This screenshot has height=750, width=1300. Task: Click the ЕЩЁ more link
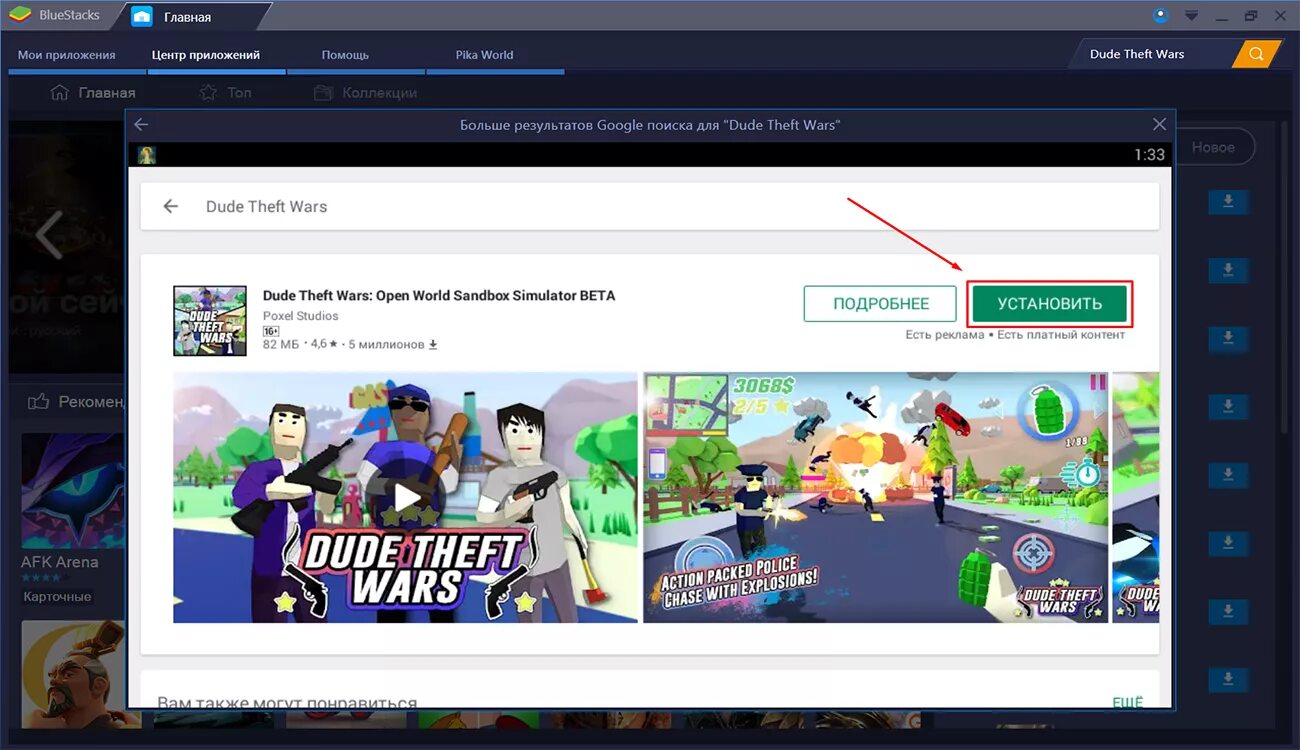1127,702
